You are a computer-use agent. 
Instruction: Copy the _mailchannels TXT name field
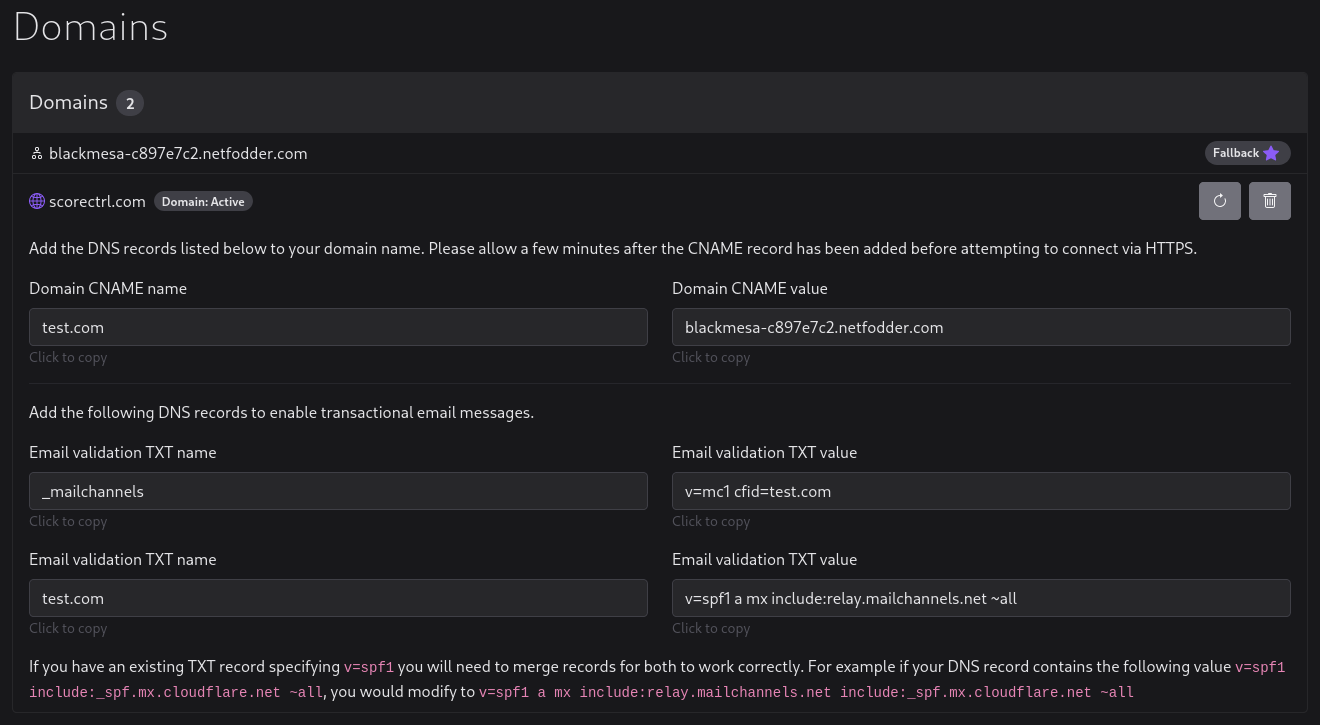point(338,491)
